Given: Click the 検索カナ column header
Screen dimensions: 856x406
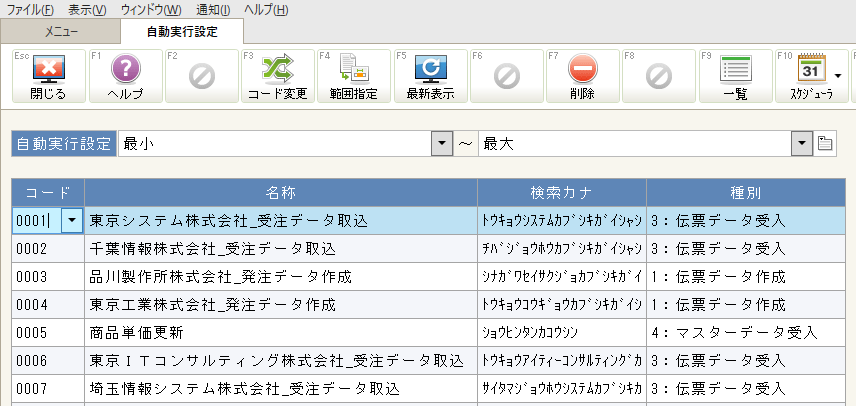Looking at the screenshot, I should [562, 192].
